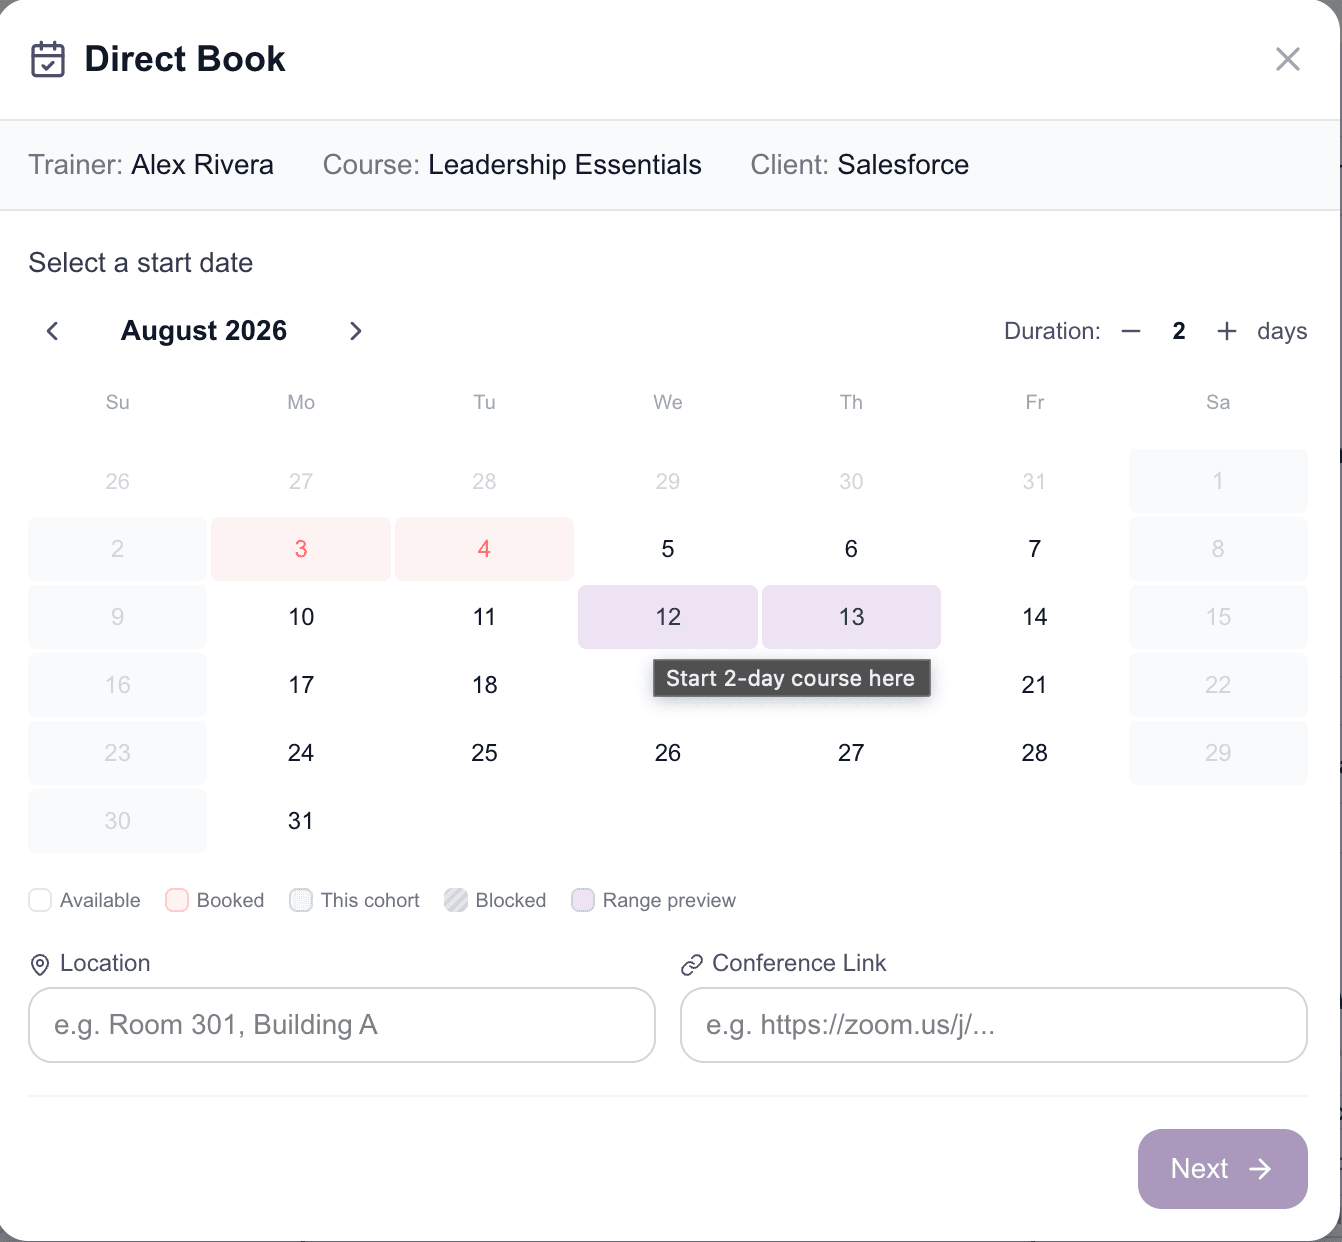Select August 7 on the calendar
The width and height of the screenshot is (1342, 1242).
pos(1035,549)
